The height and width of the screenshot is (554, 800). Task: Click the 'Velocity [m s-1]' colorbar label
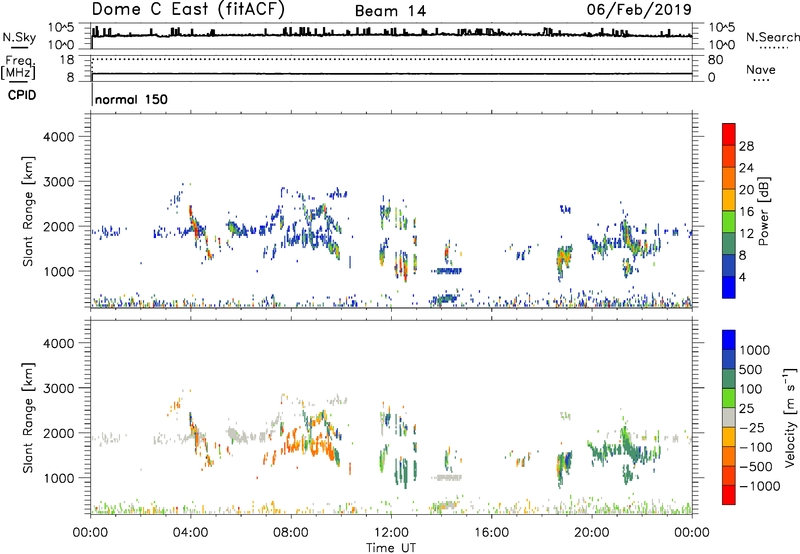790,417
